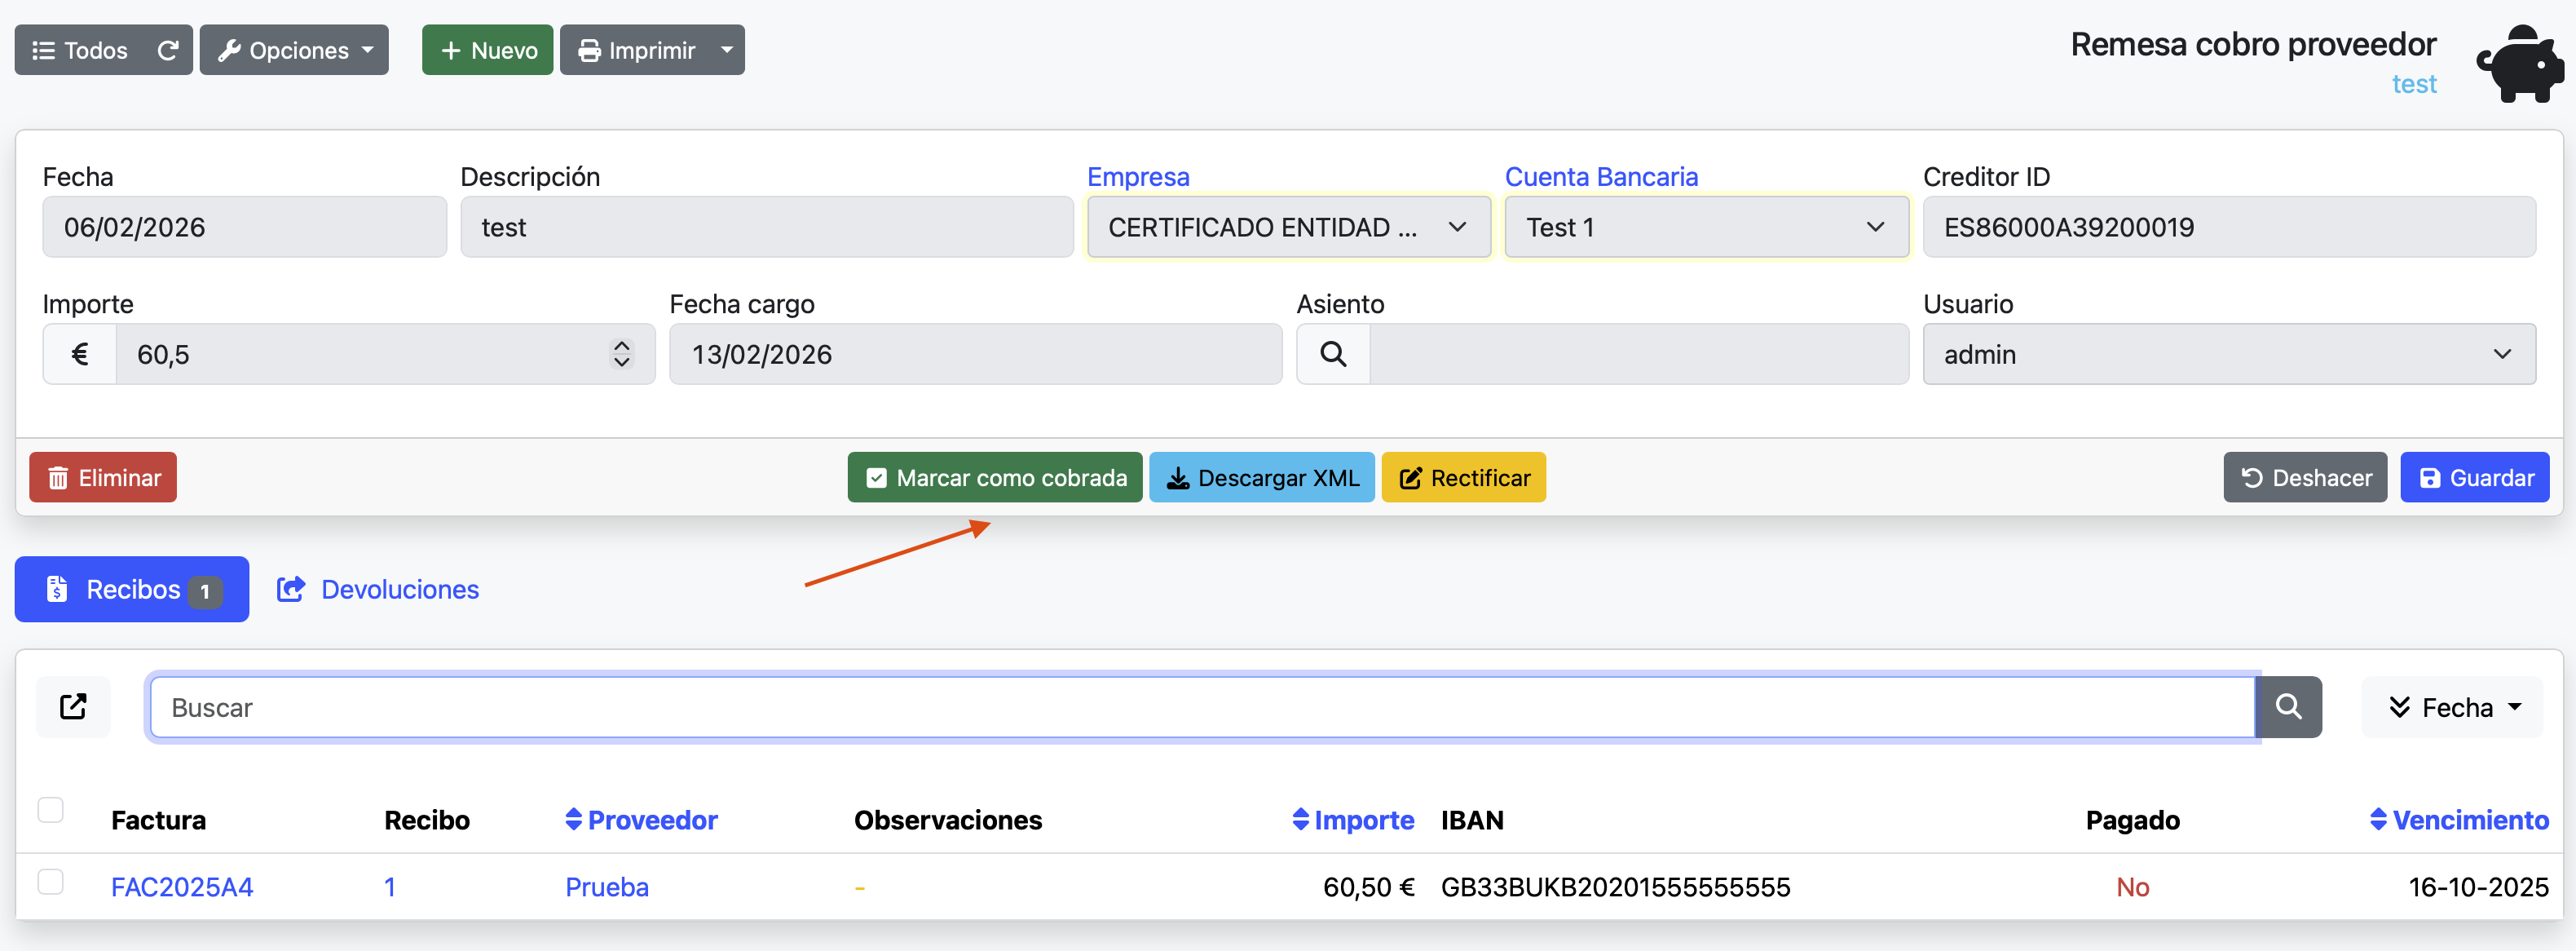Check the select-all checkbox in table header
Screen dimensions: 2576x951
pyautogui.click(x=51, y=809)
